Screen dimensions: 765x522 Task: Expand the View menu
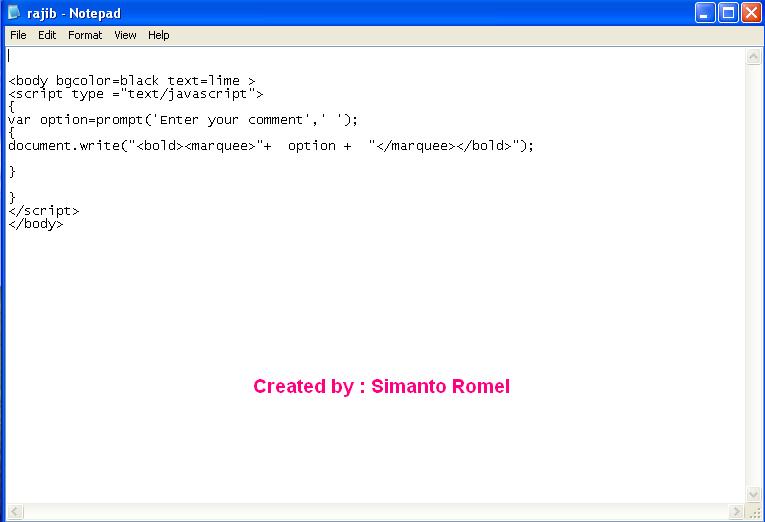[125, 35]
